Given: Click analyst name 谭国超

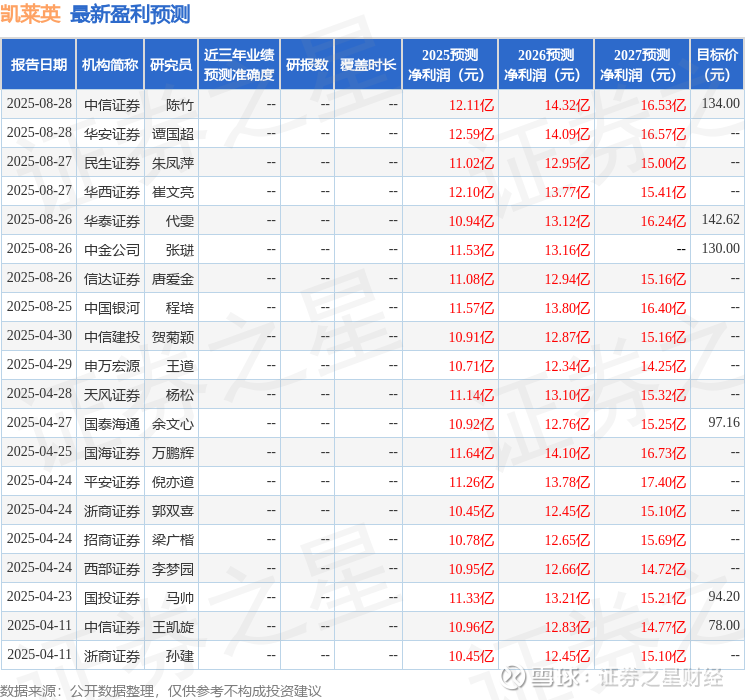Looking at the screenshot, I should pos(172,134).
